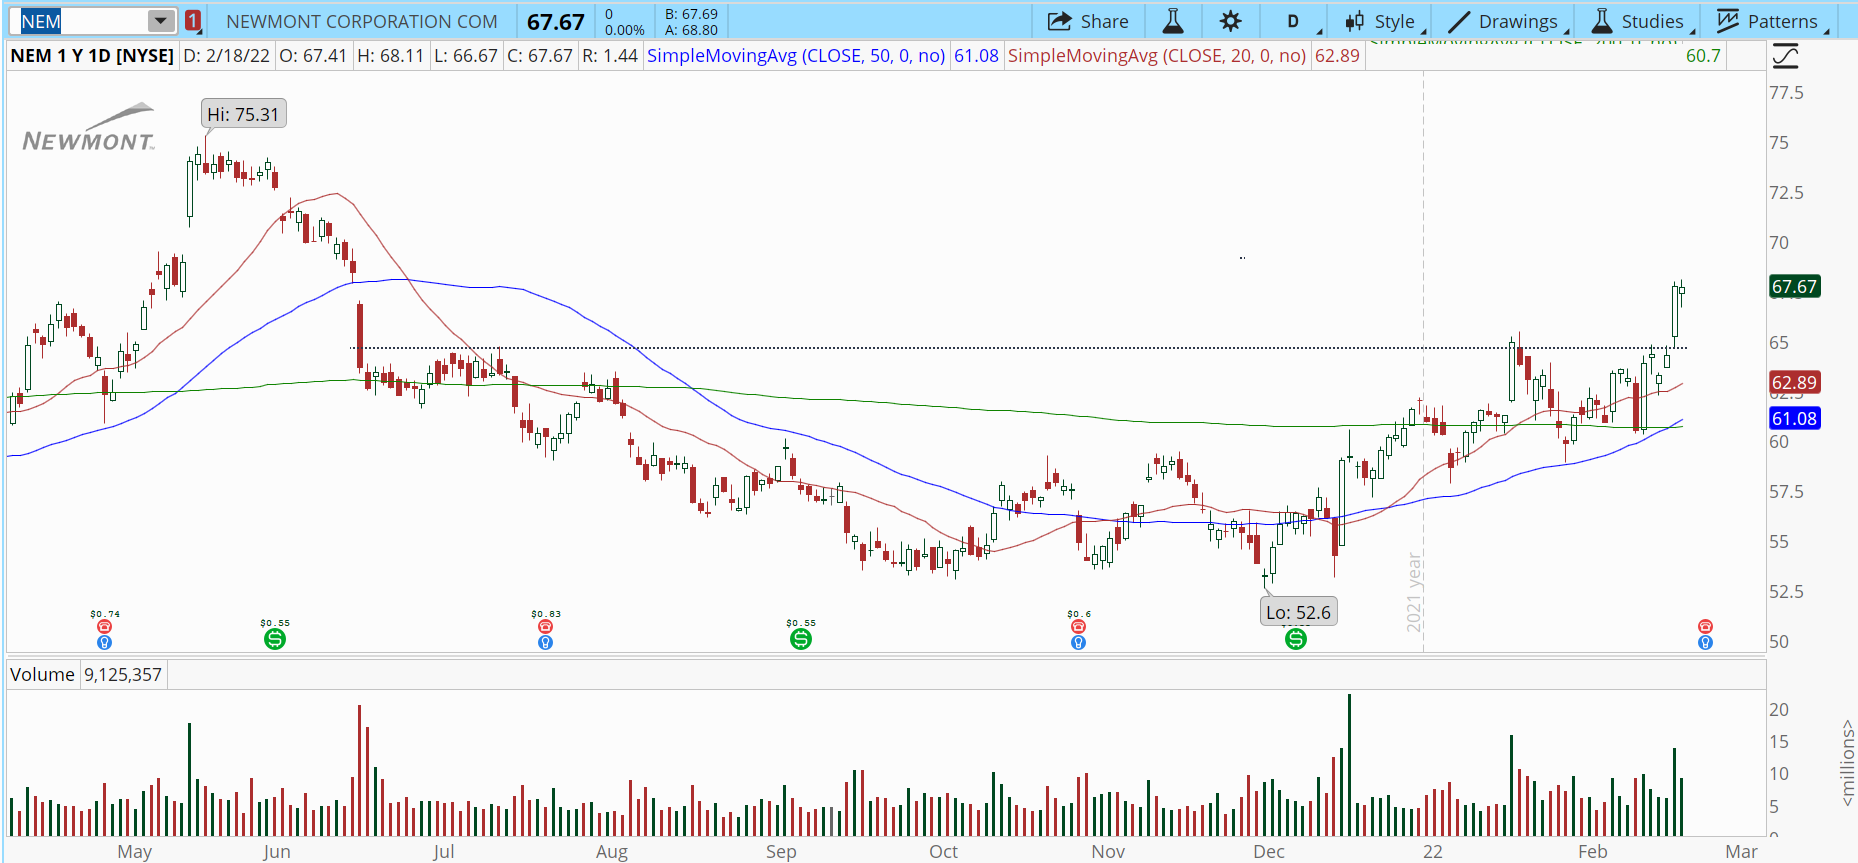Click the 'Aug' label on time axis
Viewport: 1858px width, 863px height.
612,852
